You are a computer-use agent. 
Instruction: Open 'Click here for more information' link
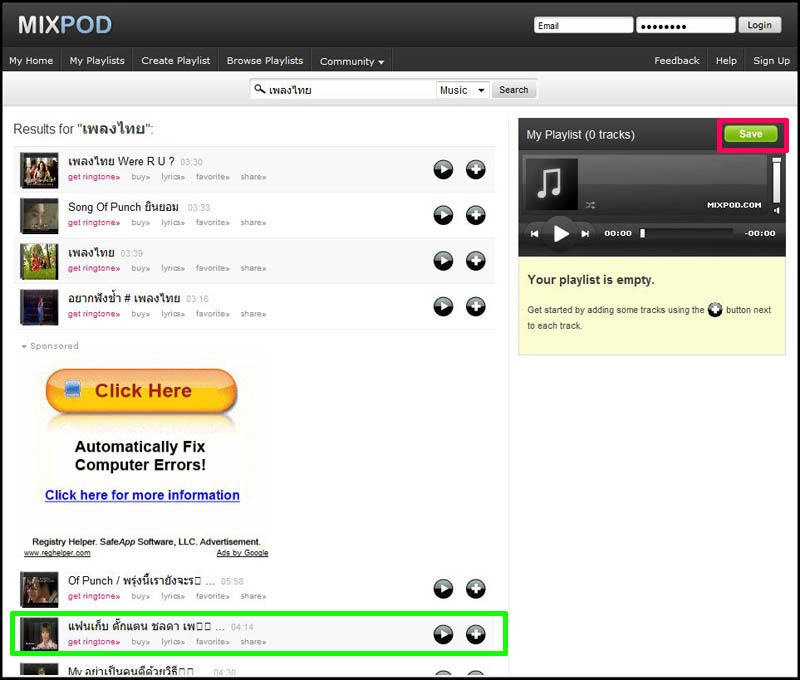(142, 495)
